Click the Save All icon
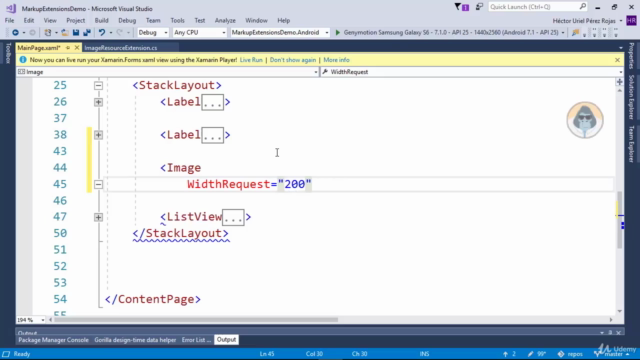Image resolution: width=640 pixels, height=360 pixels. 87,33
